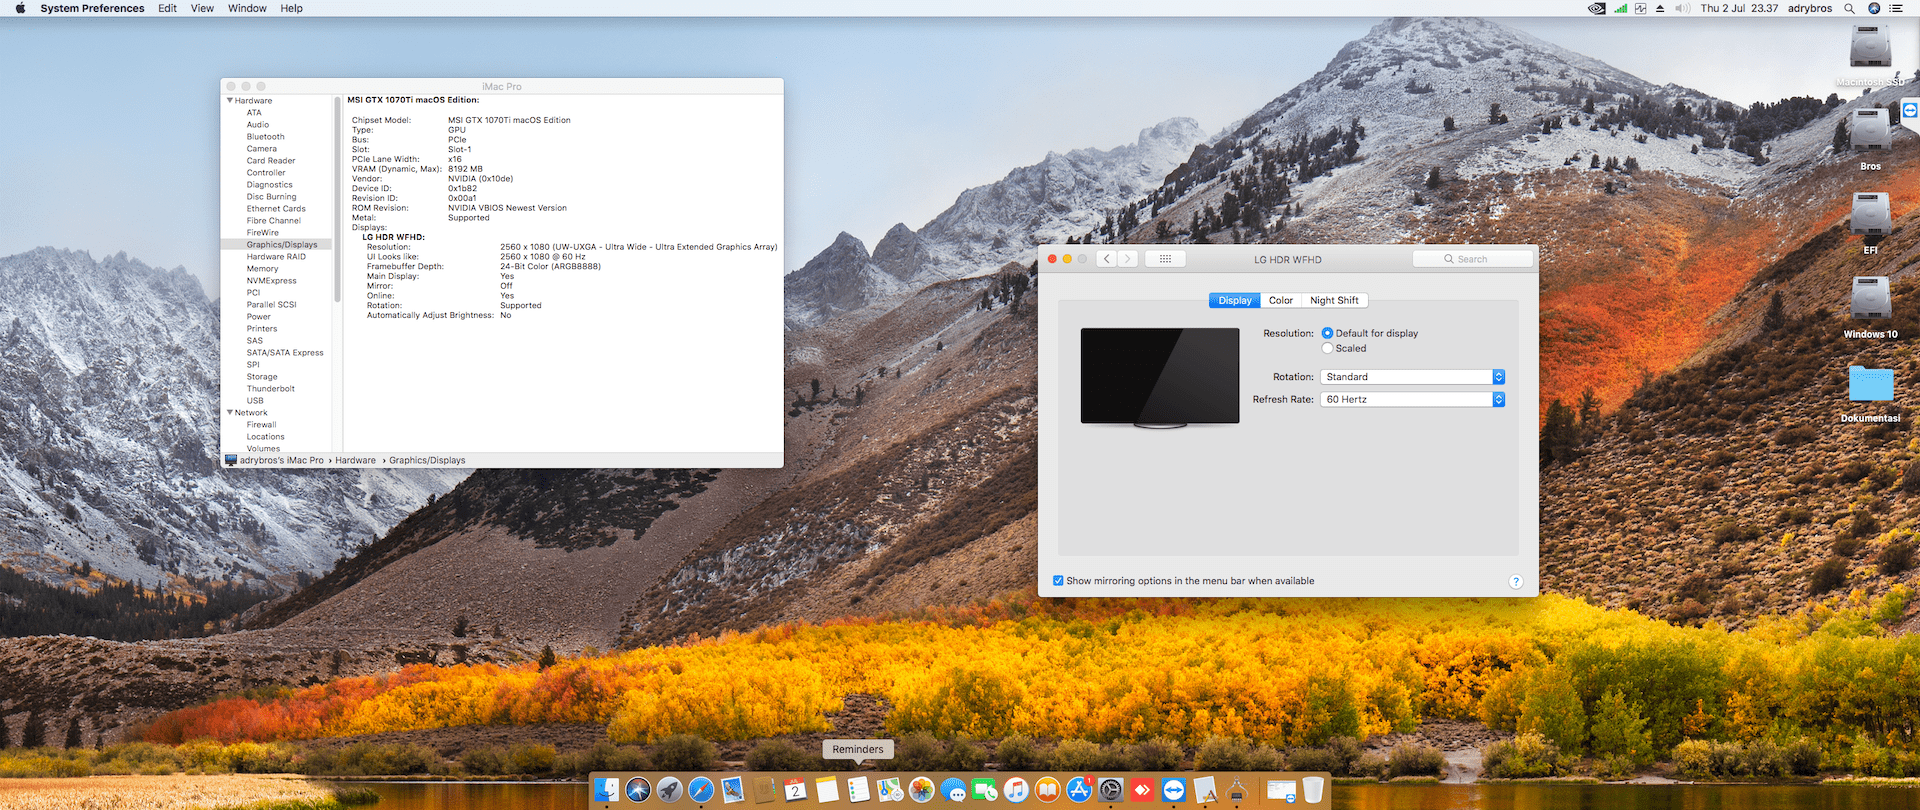Open the Rotation dropdown

pos(1412,377)
